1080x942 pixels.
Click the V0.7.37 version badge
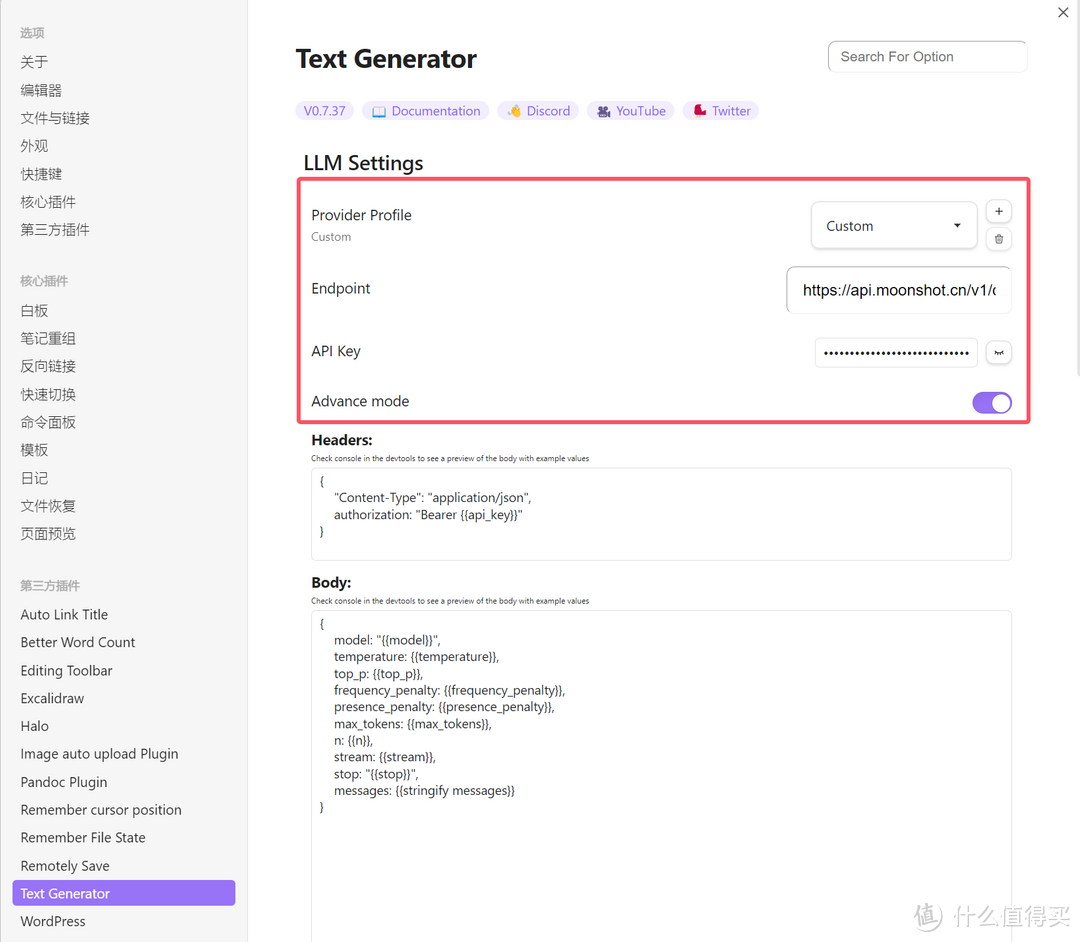coord(324,111)
